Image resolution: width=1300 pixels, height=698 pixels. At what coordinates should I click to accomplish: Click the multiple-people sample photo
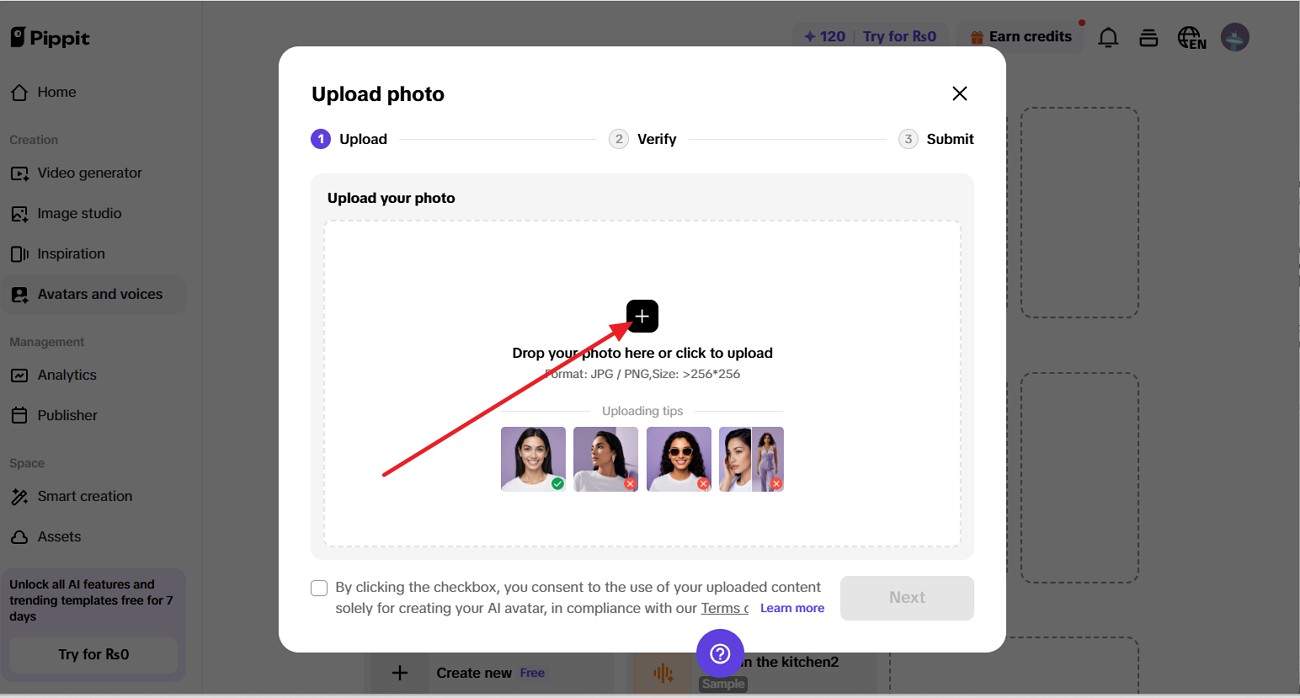tap(751, 459)
